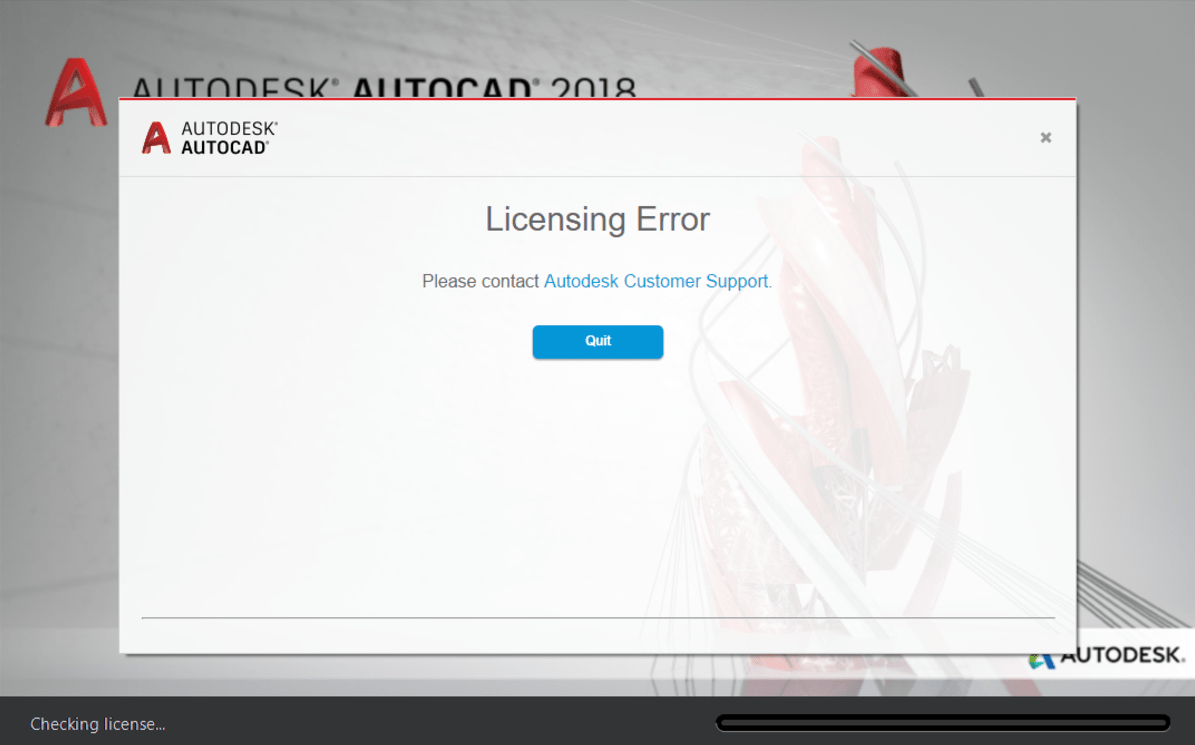
Task: Click the AUTOCAD text in splash title
Action: tap(442, 88)
